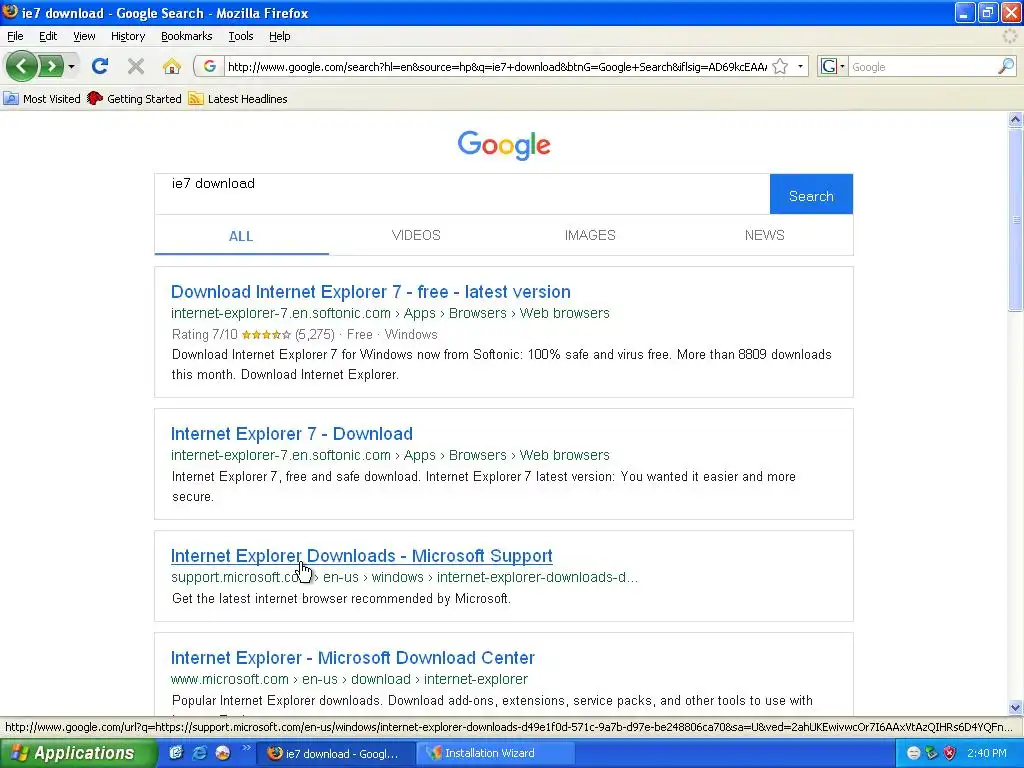The image size is (1024, 768).
Task: Click the 'ie7 download' search query box
Action: (462, 193)
